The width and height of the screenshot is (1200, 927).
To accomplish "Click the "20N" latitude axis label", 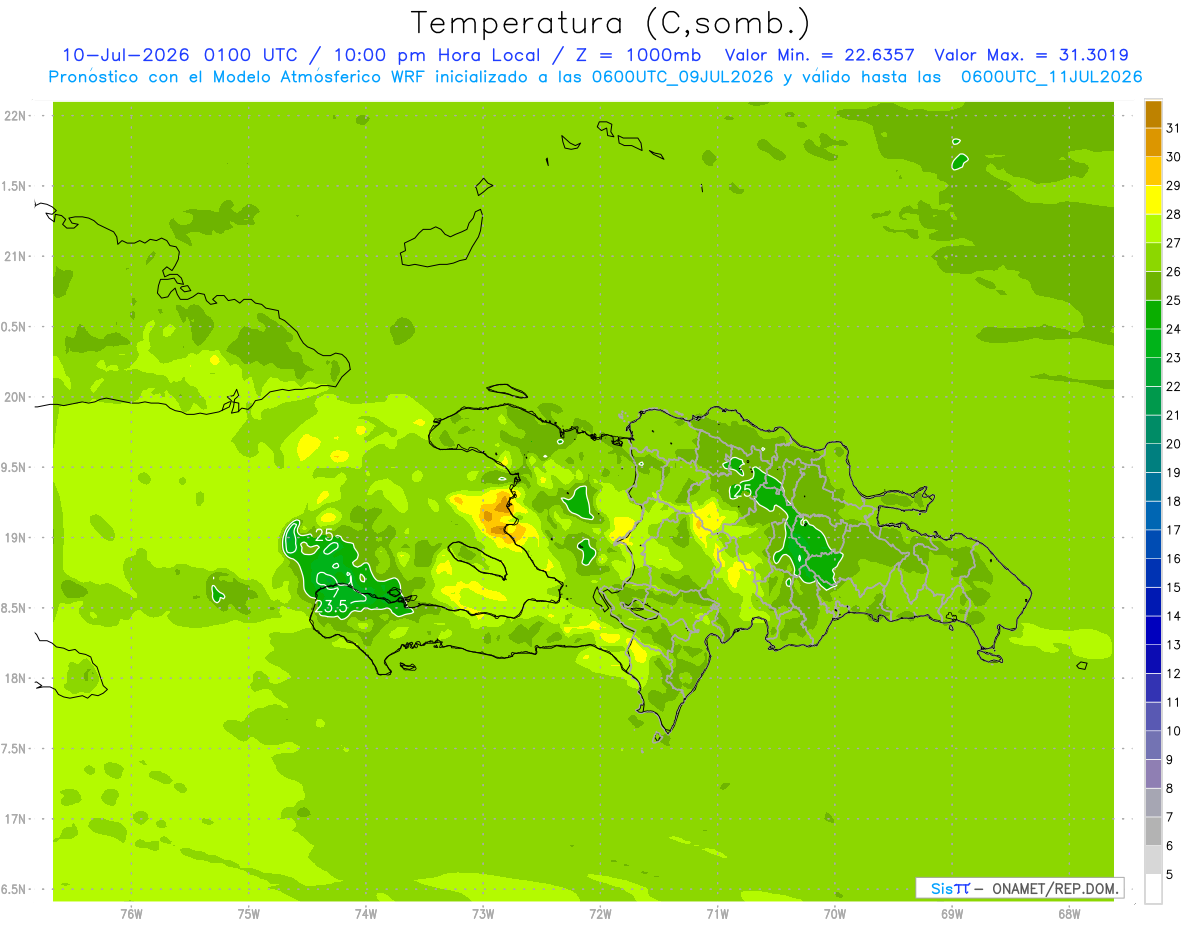I will 15,397.
